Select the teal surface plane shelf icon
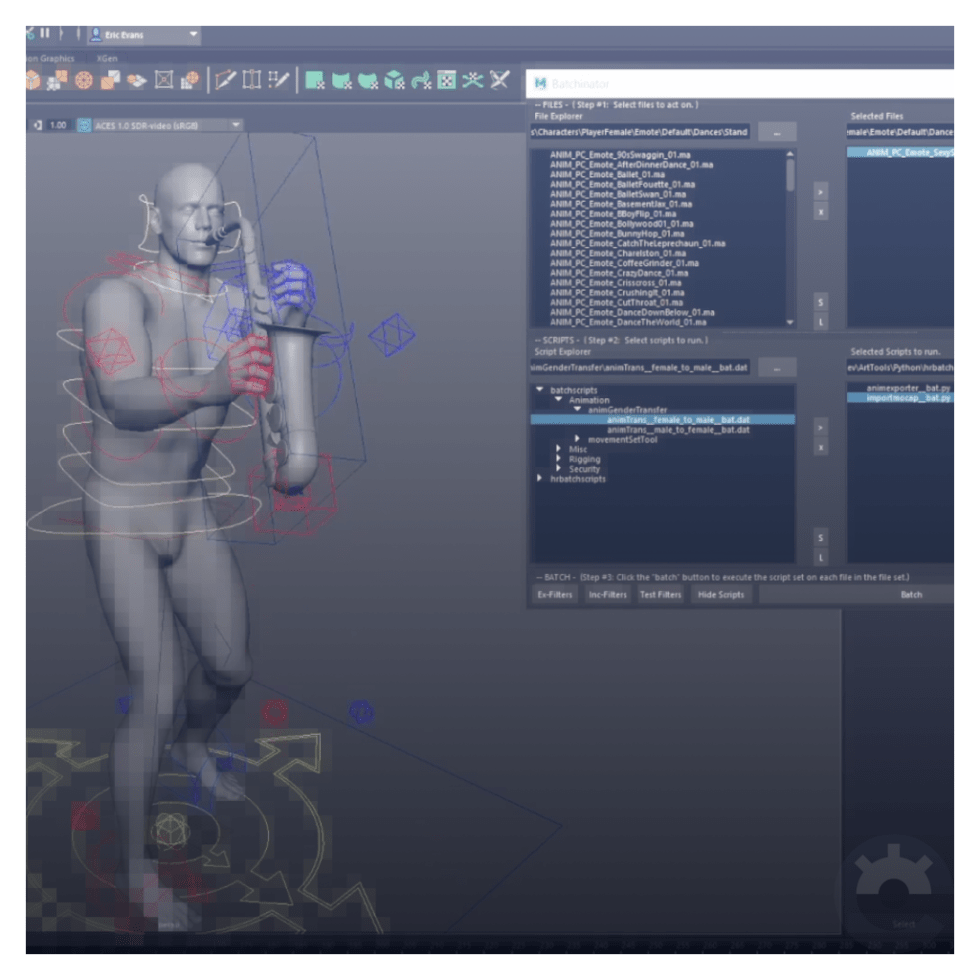Viewport: 980px width, 980px height. pos(315,80)
